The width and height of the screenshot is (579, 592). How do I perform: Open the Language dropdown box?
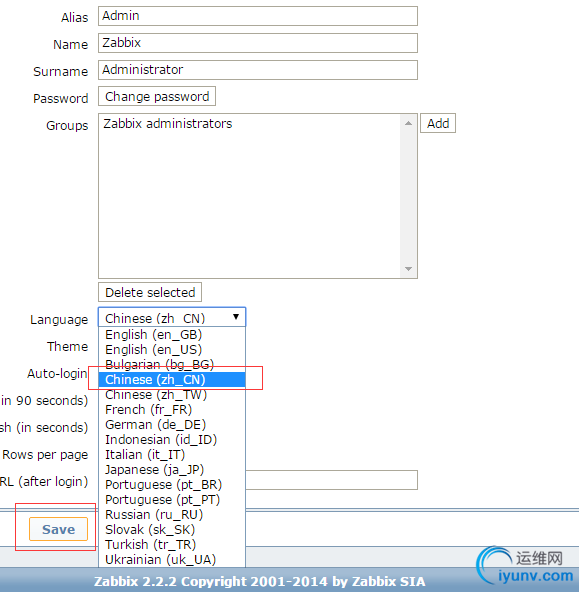[x=172, y=317]
